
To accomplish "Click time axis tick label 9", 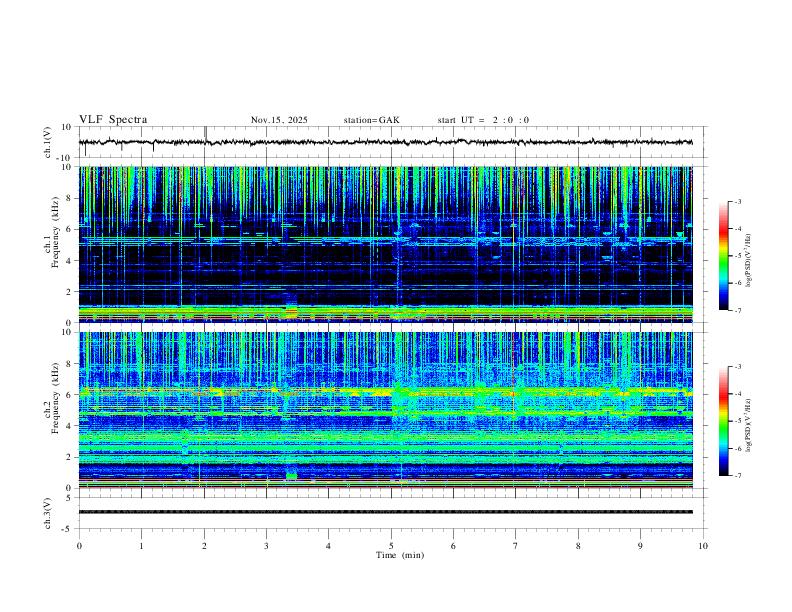I will 640,546.
